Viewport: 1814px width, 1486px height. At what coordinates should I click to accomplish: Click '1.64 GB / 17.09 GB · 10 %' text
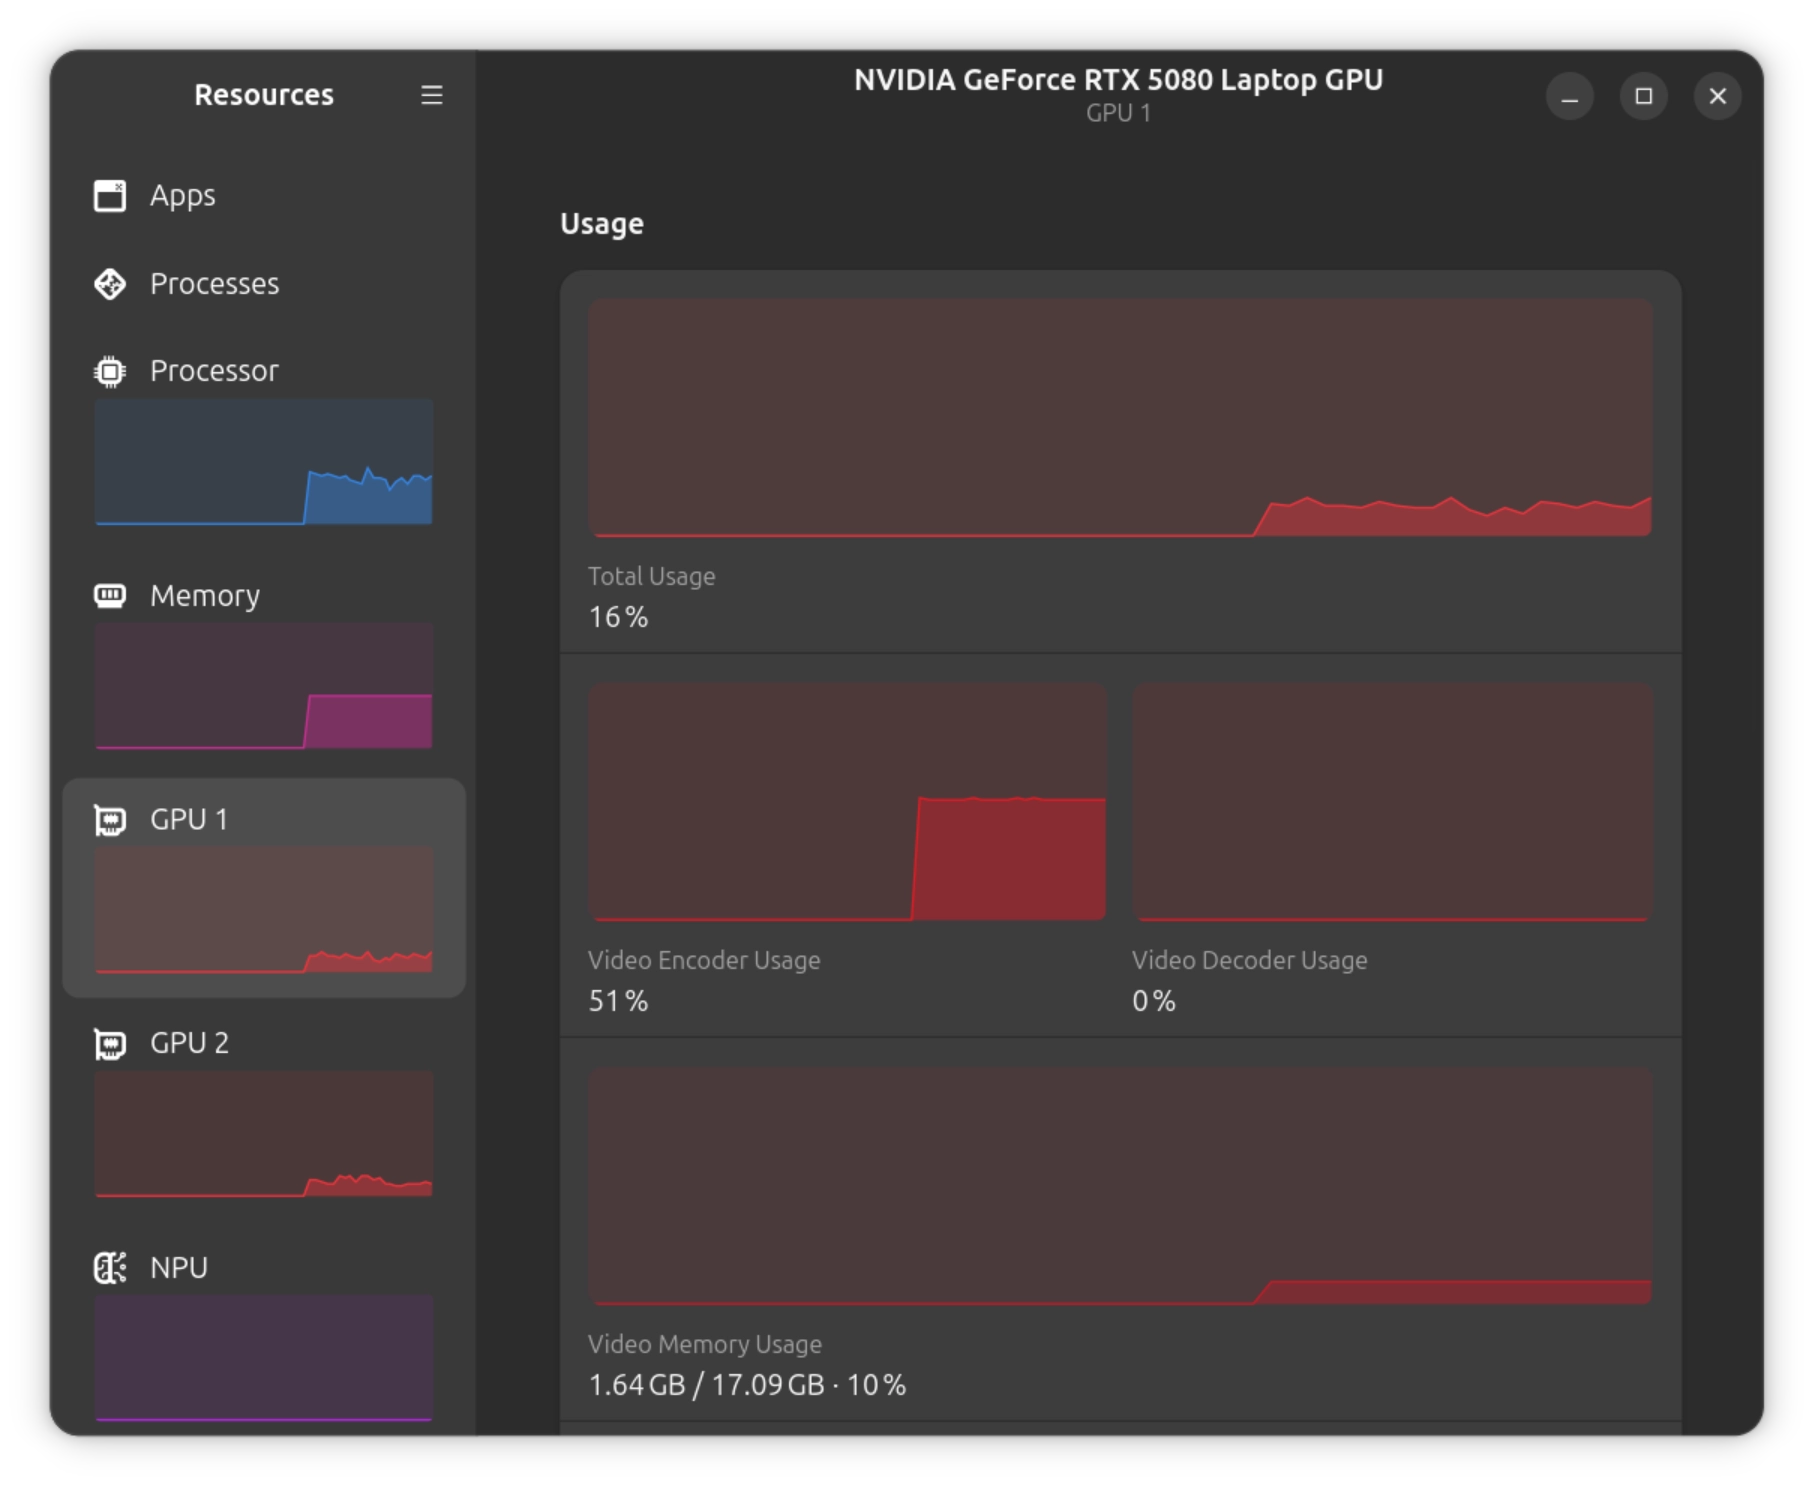[747, 1385]
